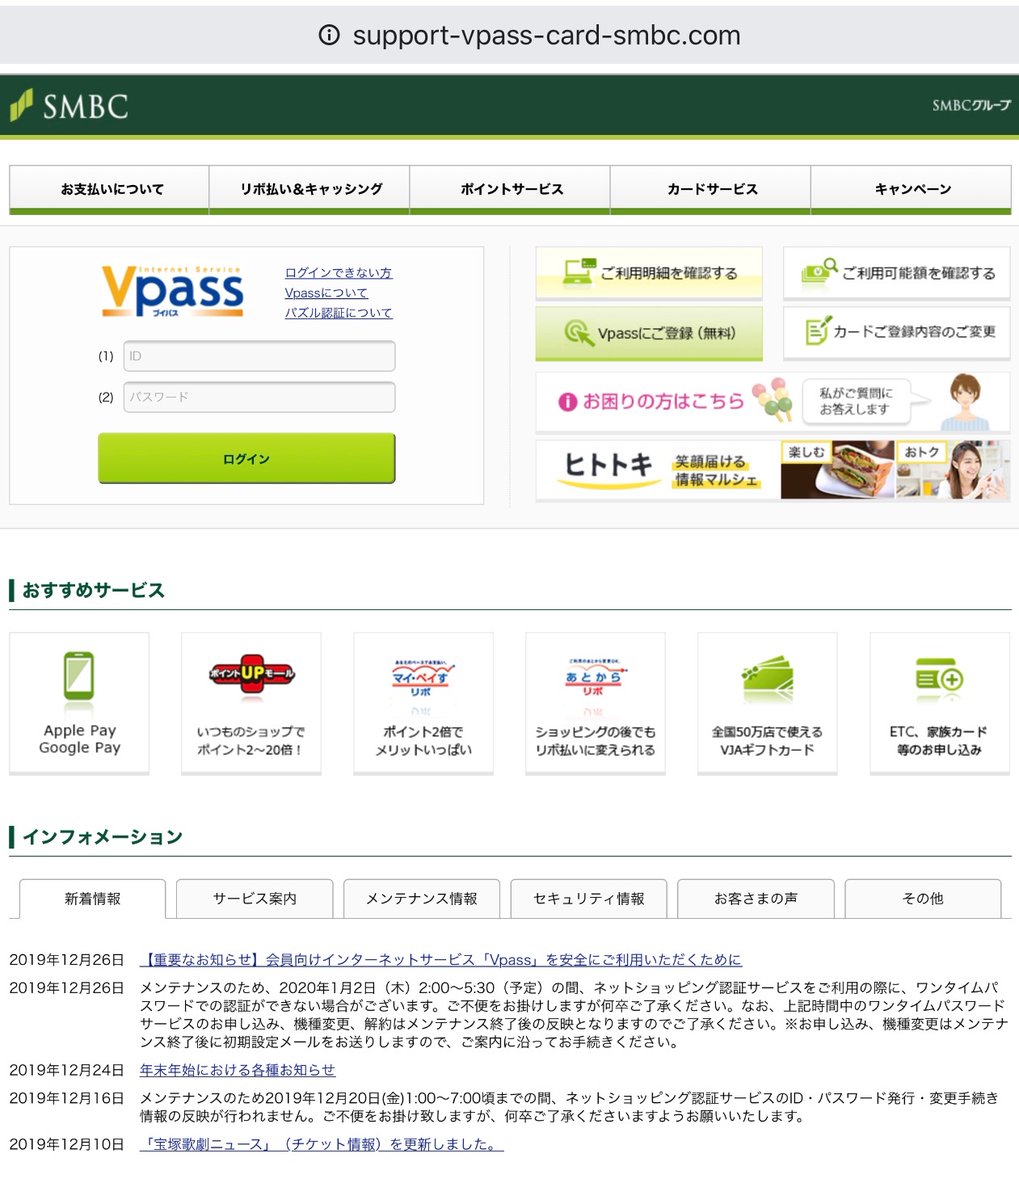Click the ポイント2倍でメリットいっぱい text

coord(423,740)
